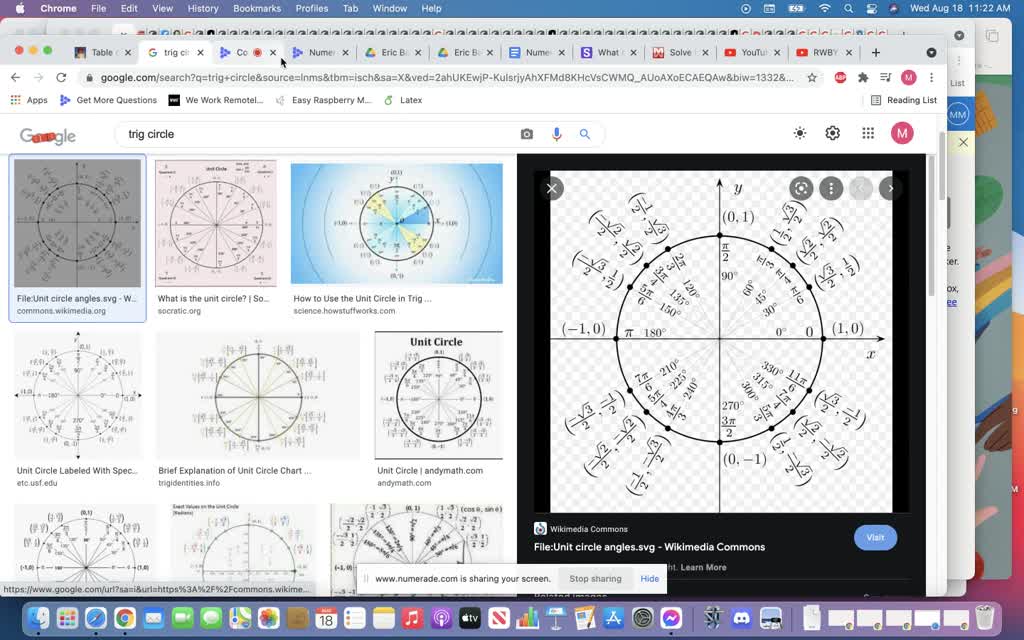Image resolution: width=1024 pixels, height=640 pixels.
Task: Click the page vertical scrollbar
Action: [x=942, y=166]
